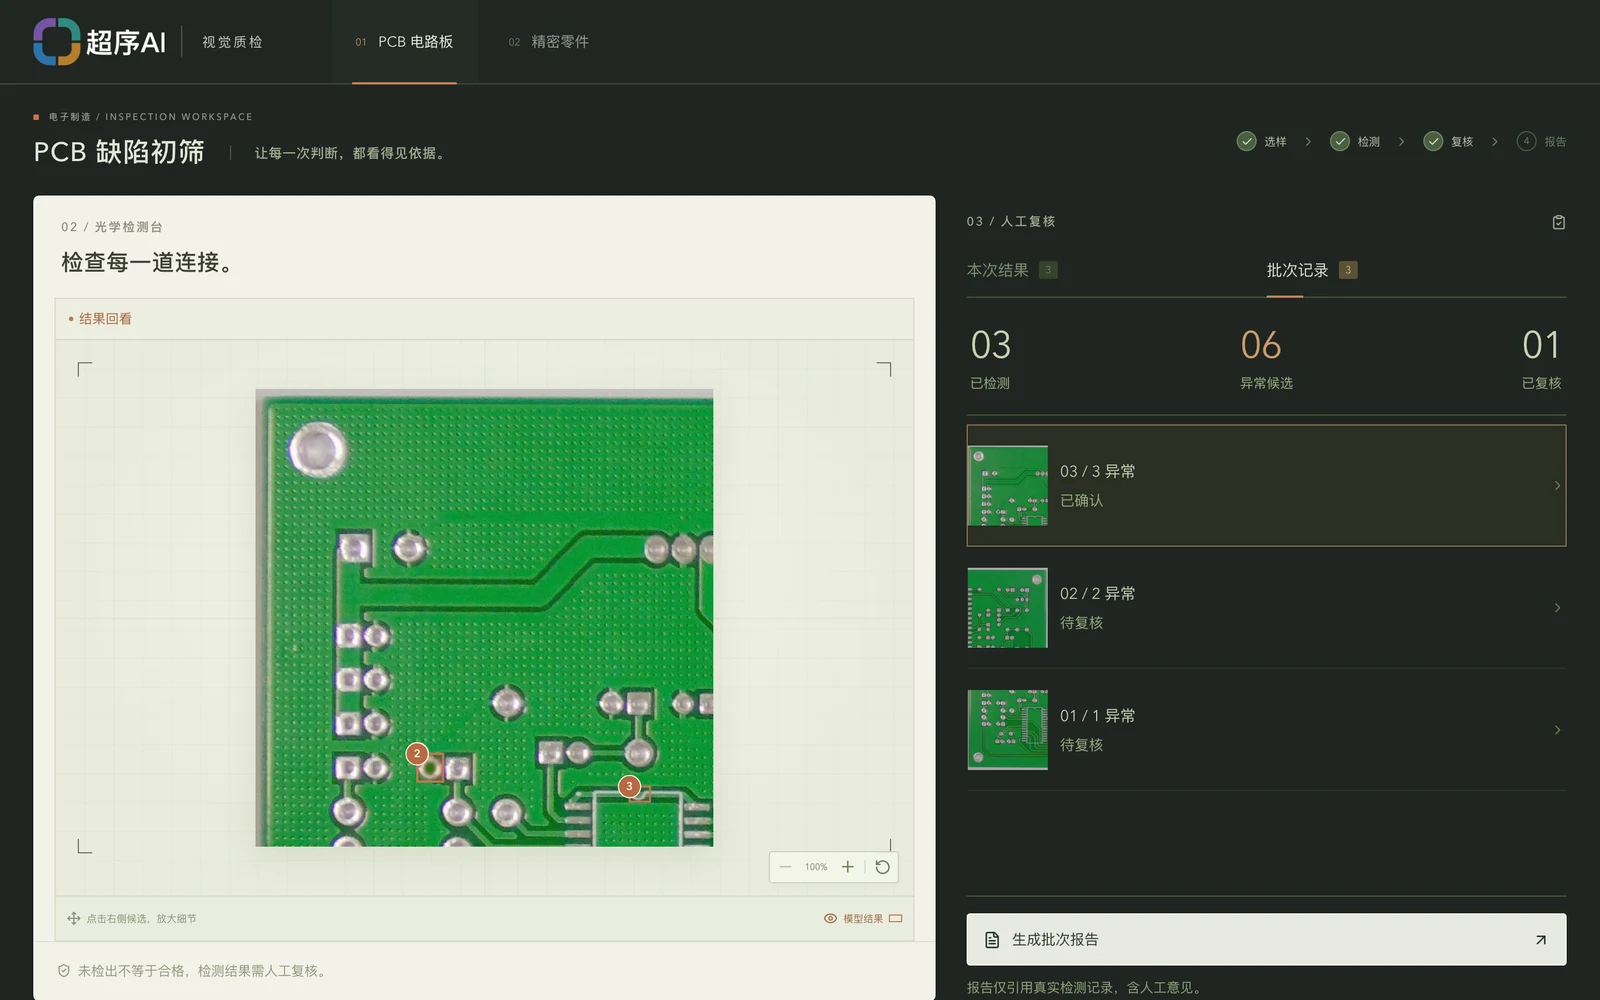Zoom in with the plus button
The width and height of the screenshot is (1600, 1000).
pos(848,867)
